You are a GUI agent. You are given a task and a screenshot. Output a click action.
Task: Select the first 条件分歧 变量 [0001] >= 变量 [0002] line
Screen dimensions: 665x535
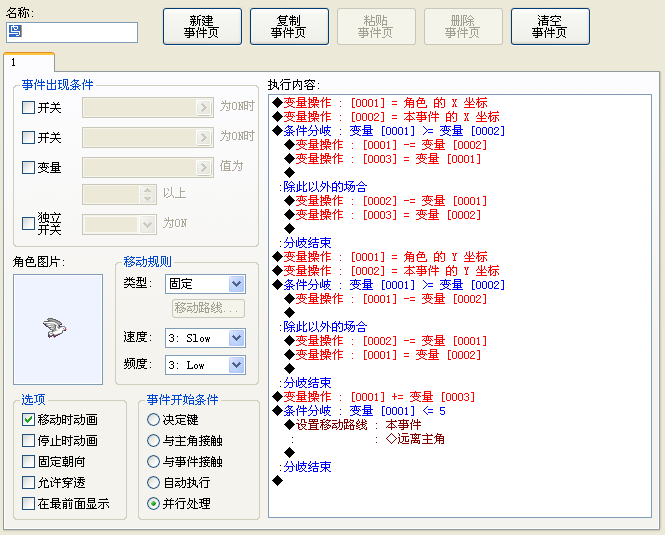click(389, 131)
